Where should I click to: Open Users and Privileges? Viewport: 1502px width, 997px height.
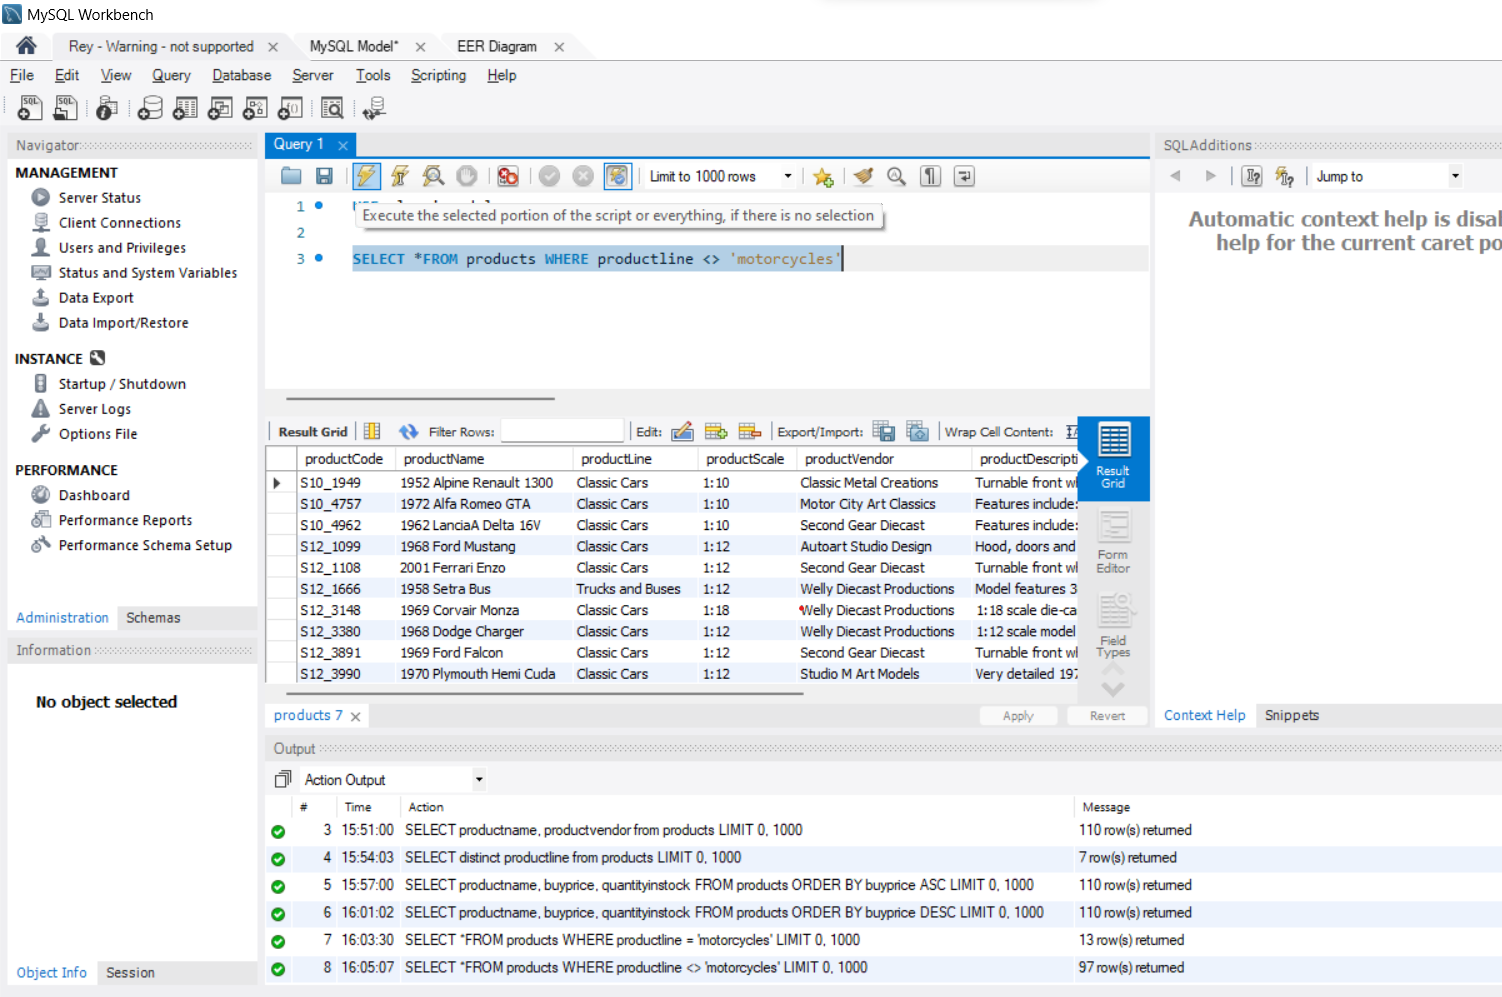click(122, 248)
